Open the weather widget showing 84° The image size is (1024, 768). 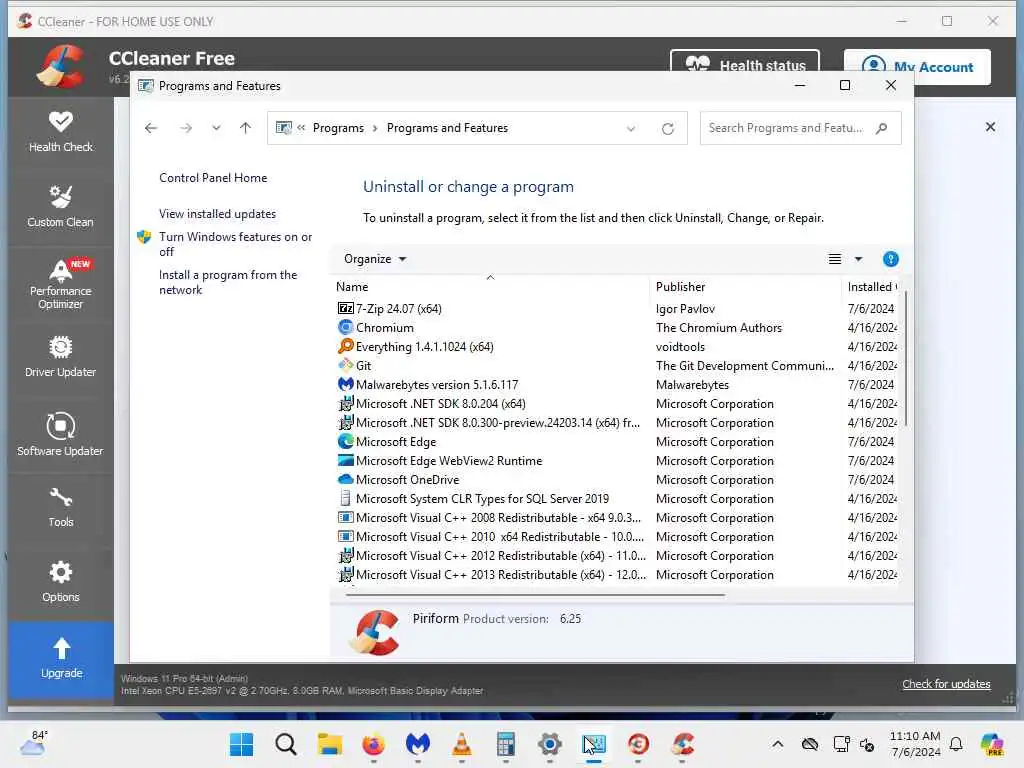34,743
